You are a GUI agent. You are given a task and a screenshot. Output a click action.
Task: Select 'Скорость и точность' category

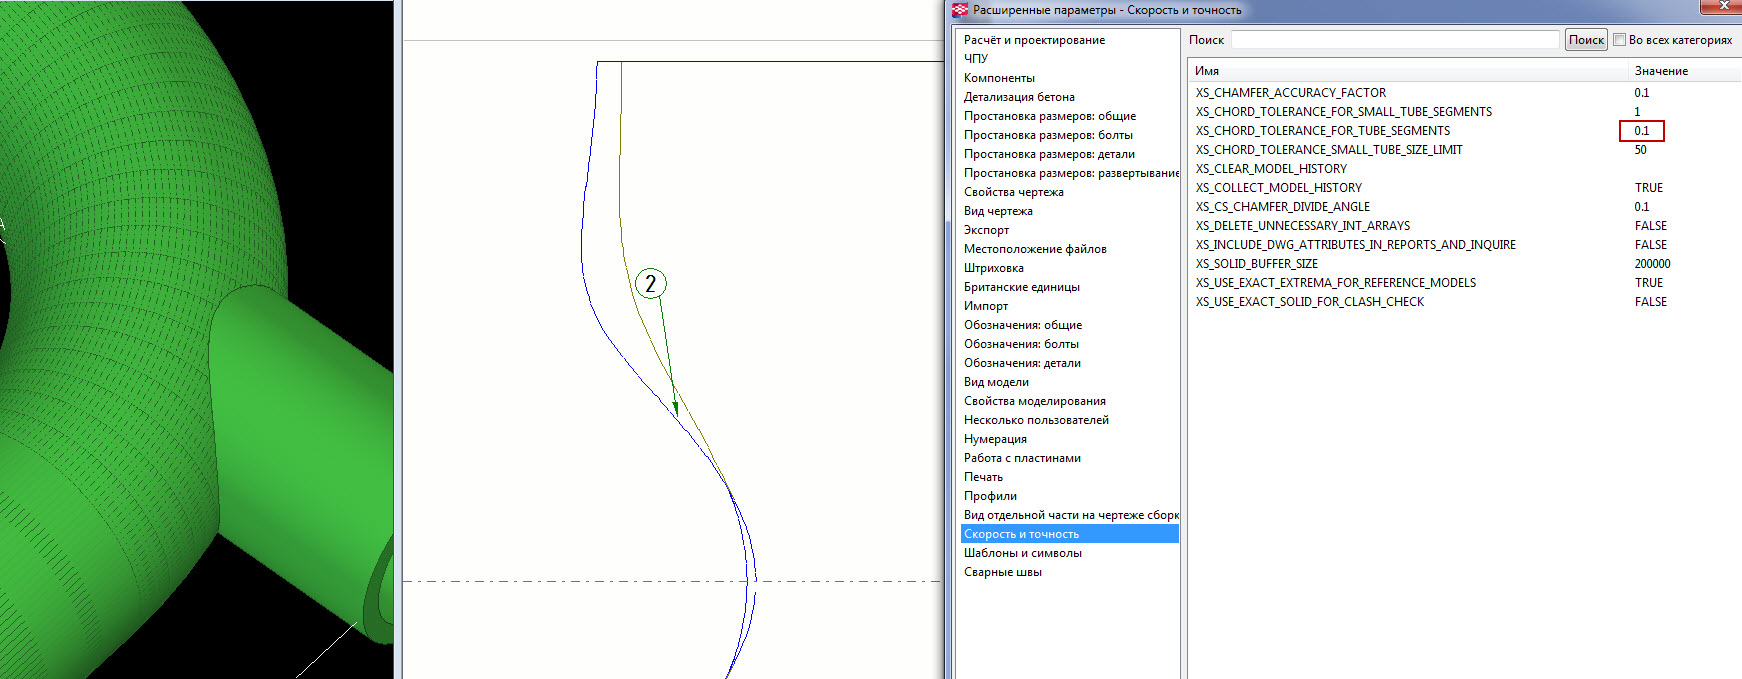tap(1021, 534)
